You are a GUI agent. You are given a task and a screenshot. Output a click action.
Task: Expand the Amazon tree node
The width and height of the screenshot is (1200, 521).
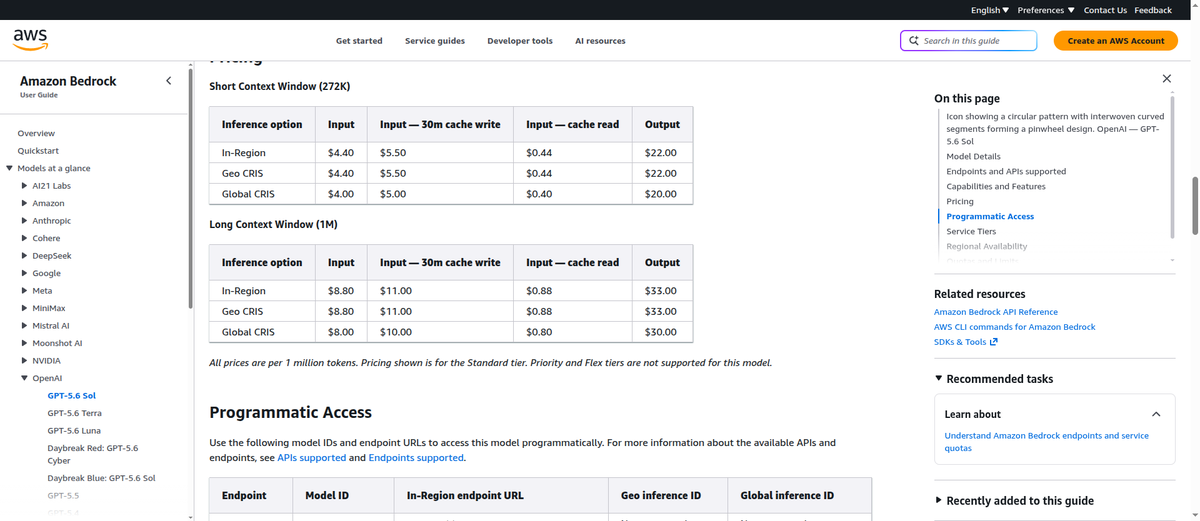tap(25, 203)
